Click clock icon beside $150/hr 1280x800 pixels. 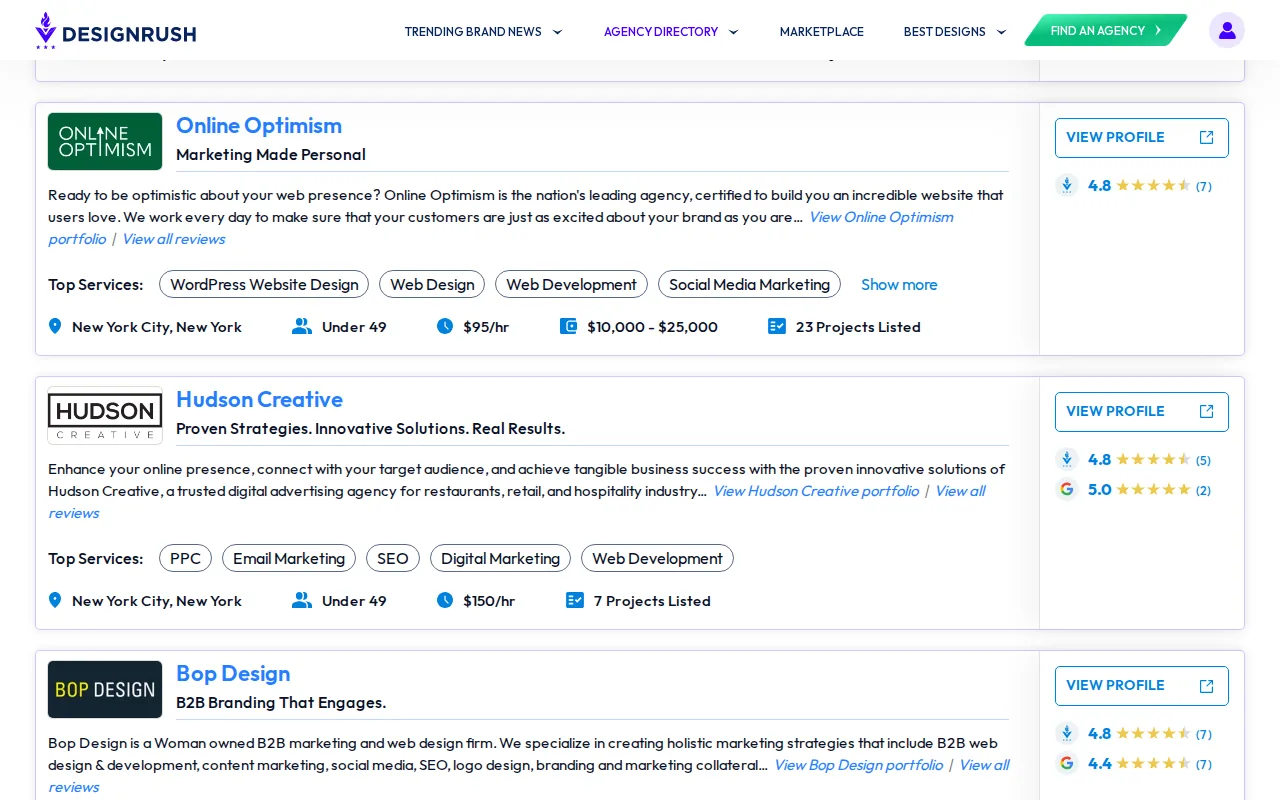click(445, 600)
